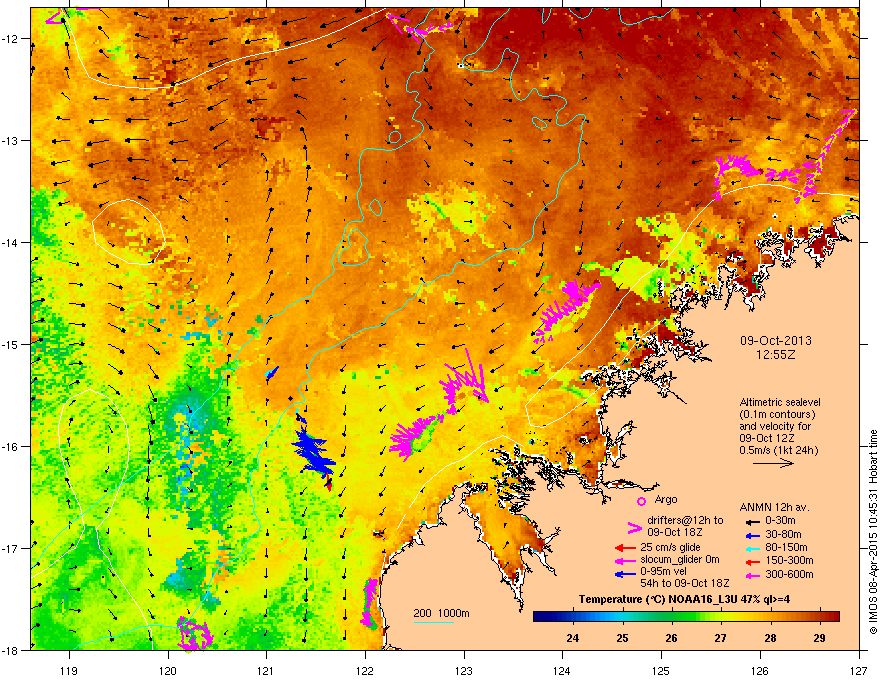Click the ANMN 12h av. legend heading

[774, 508]
